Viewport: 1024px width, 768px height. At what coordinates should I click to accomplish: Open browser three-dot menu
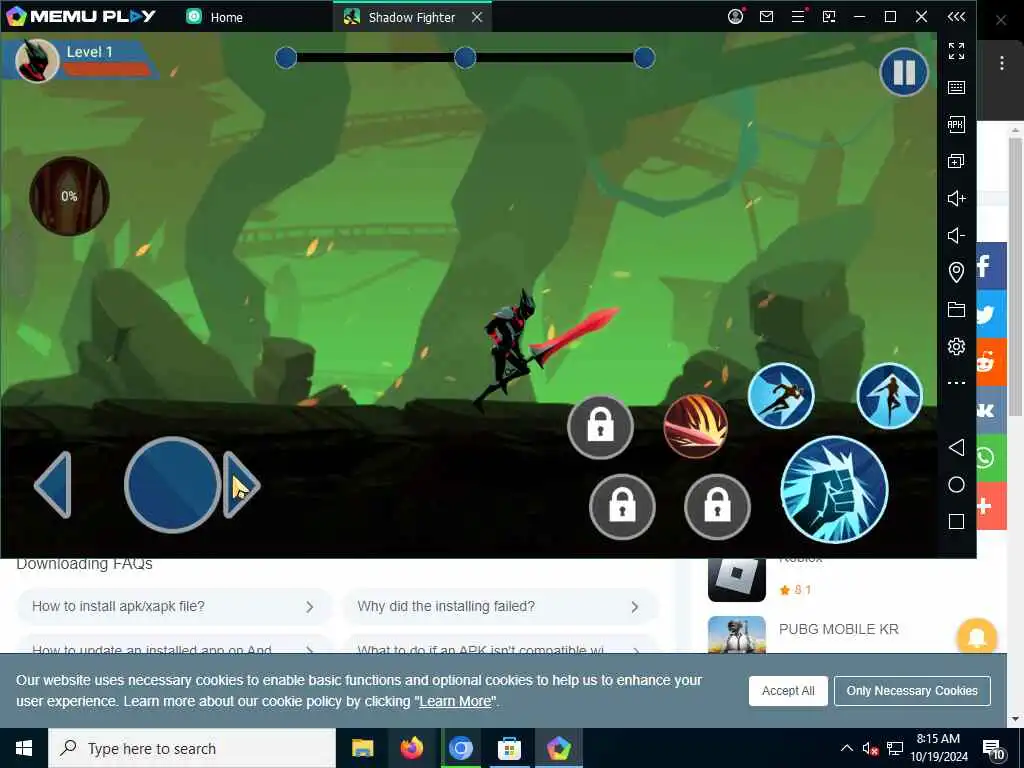point(1001,63)
